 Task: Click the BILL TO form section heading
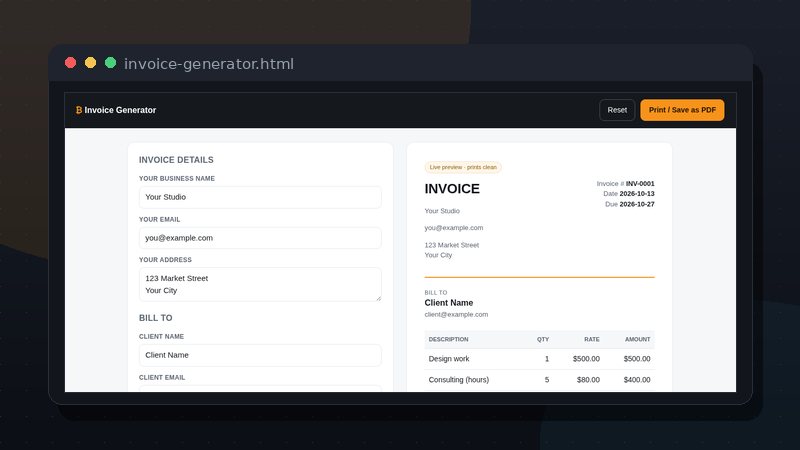point(156,318)
